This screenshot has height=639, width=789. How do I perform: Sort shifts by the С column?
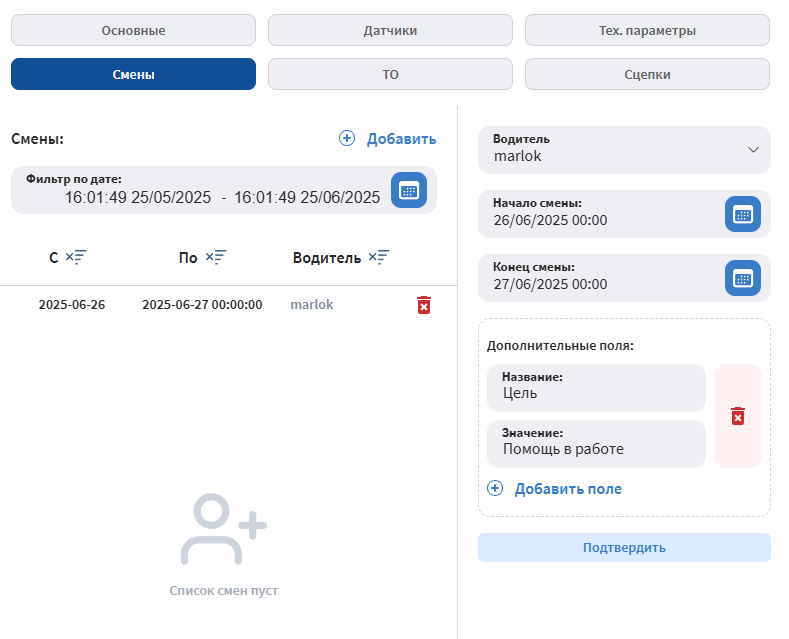point(76,258)
